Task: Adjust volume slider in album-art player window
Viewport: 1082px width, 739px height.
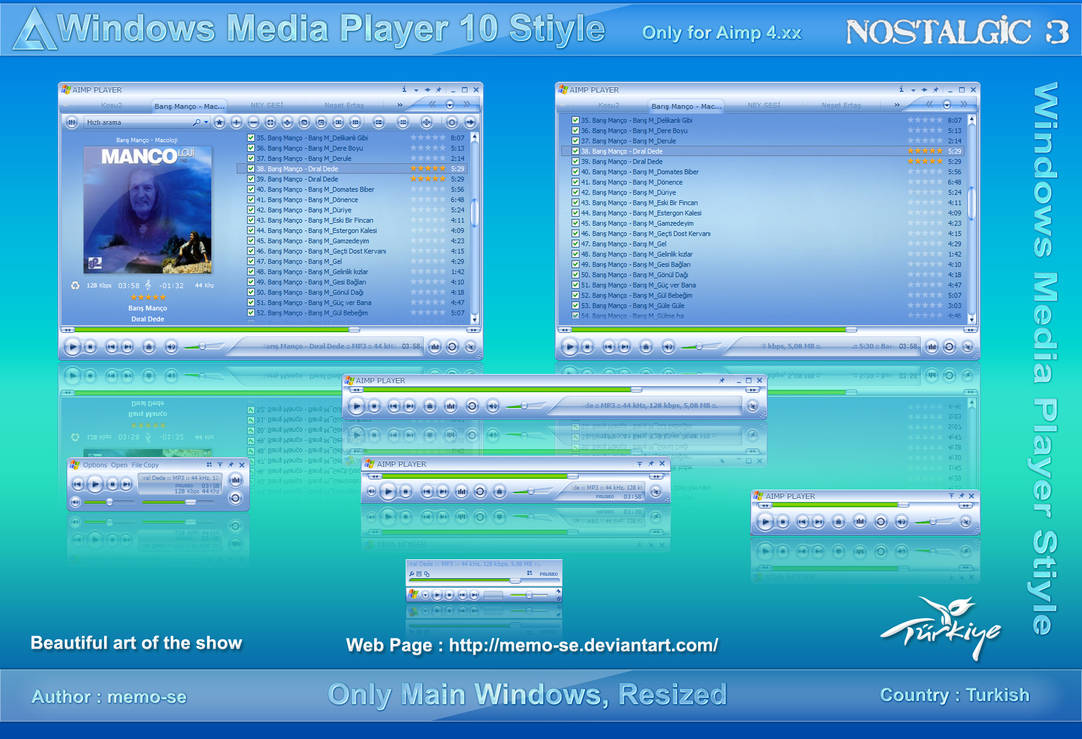Action: point(204,347)
